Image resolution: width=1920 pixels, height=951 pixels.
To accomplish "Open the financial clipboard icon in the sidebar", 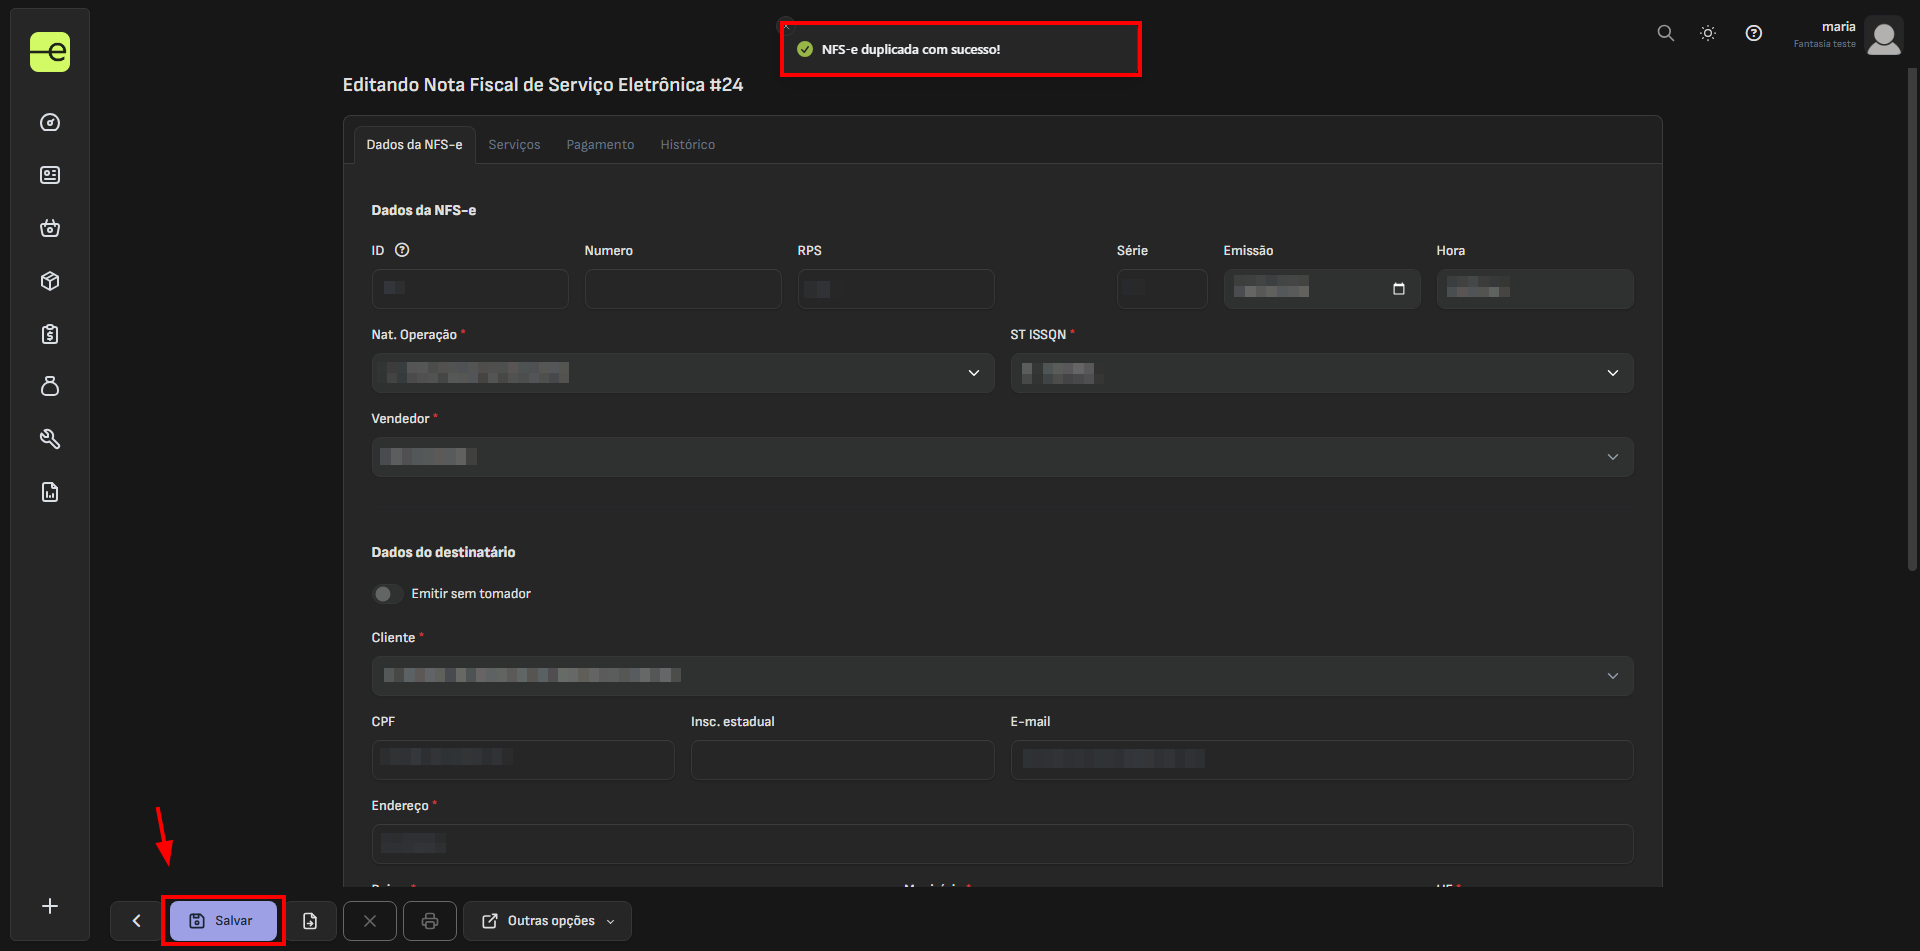I will [x=50, y=334].
